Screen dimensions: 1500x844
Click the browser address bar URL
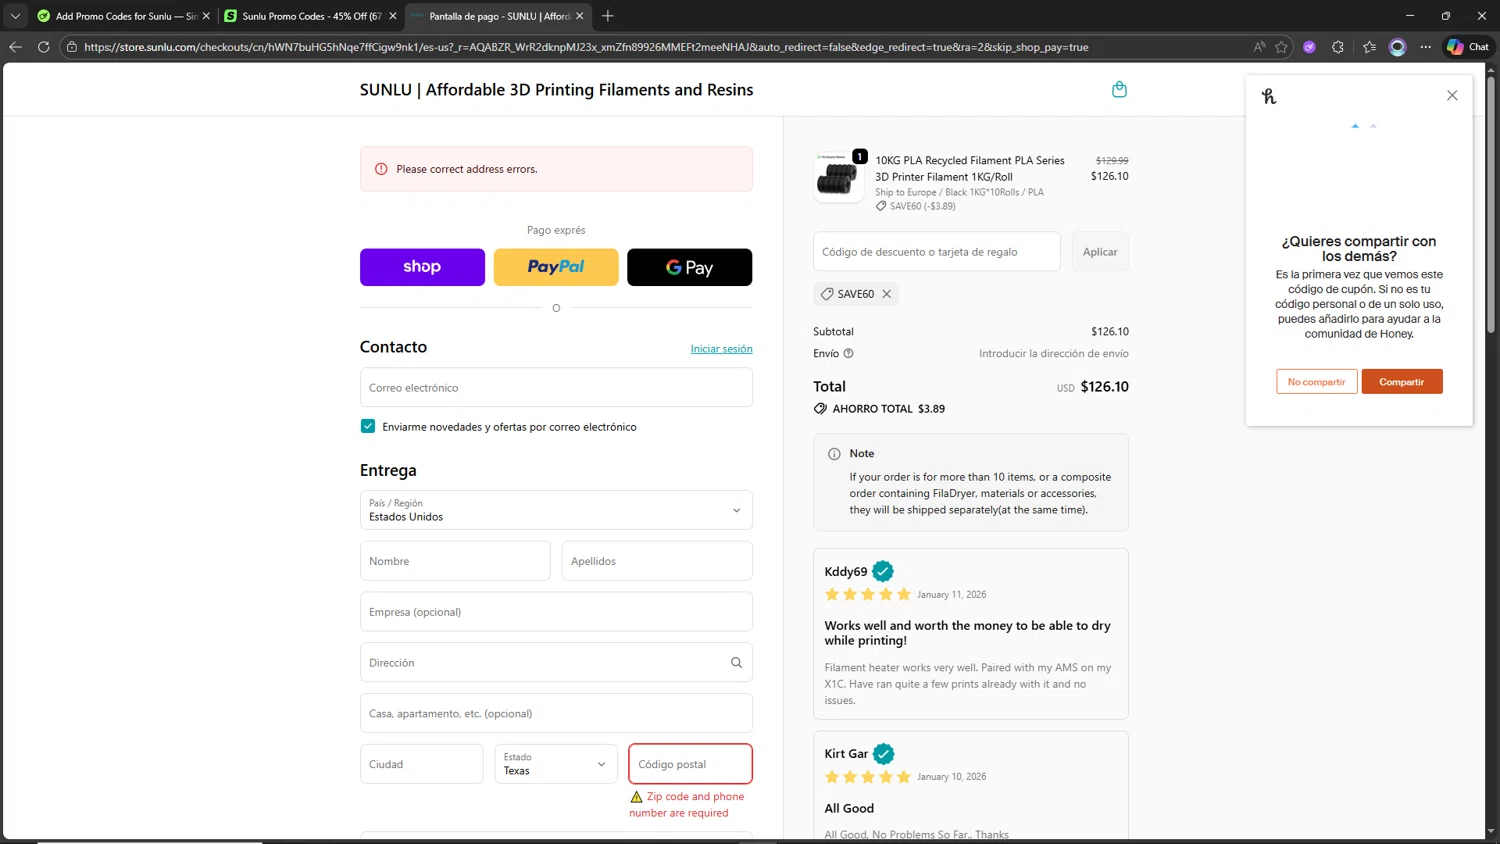pyautogui.click(x=586, y=47)
